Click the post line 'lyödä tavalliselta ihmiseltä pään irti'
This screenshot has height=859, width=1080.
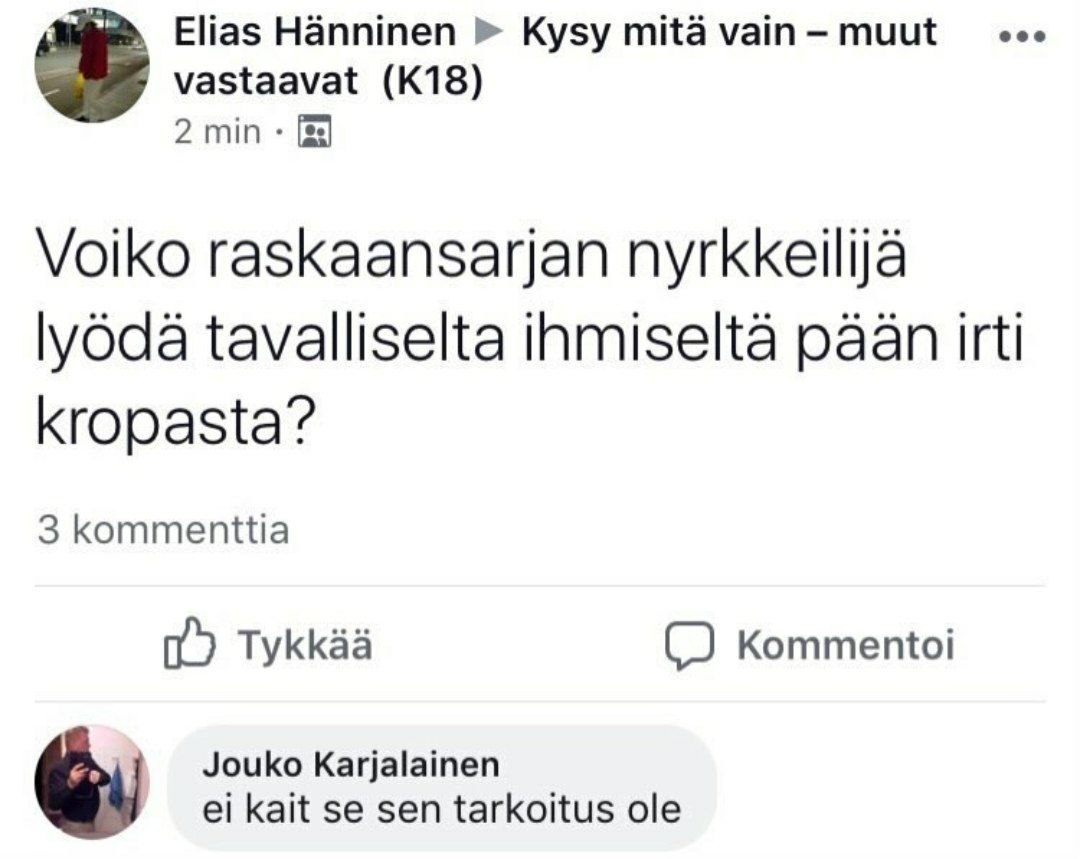pyautogui.click(x=530, y=342)
